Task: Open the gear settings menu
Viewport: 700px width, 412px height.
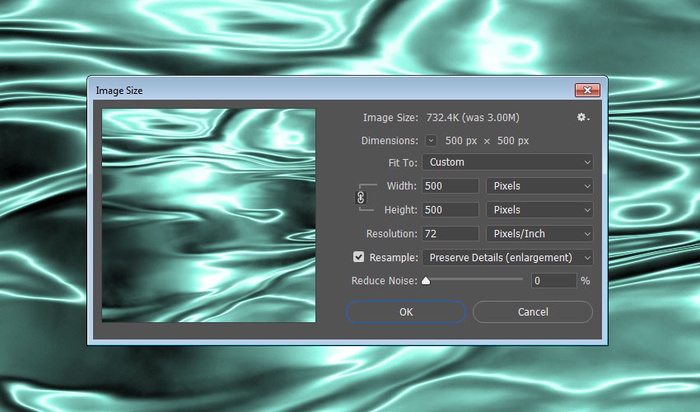Action: pos(582,117)
